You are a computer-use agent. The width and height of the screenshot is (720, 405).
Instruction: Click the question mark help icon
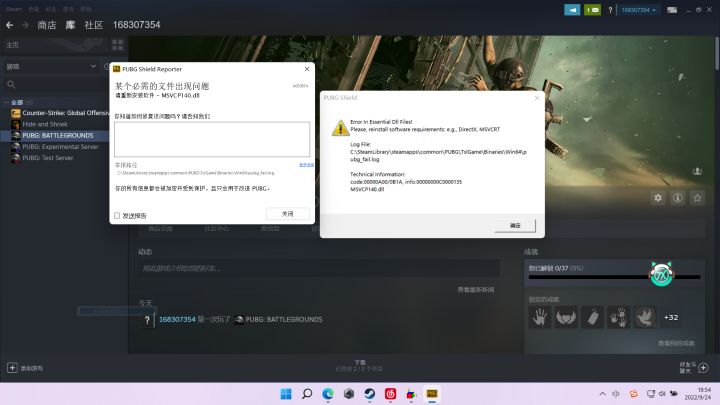(610, 10)
